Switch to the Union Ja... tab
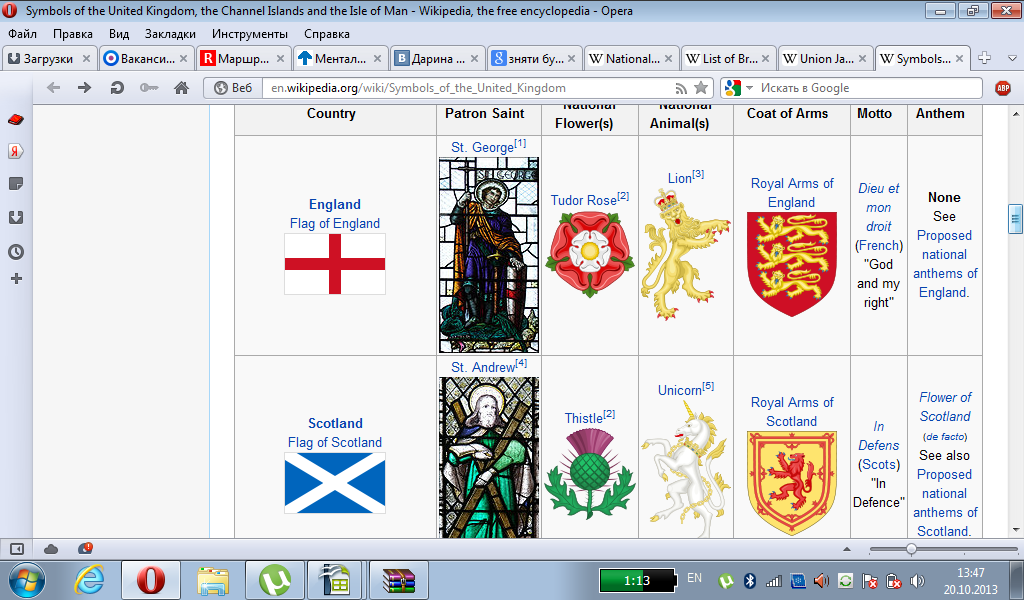This screenshot has height=600, width=1024. click(x=825, y=58)
